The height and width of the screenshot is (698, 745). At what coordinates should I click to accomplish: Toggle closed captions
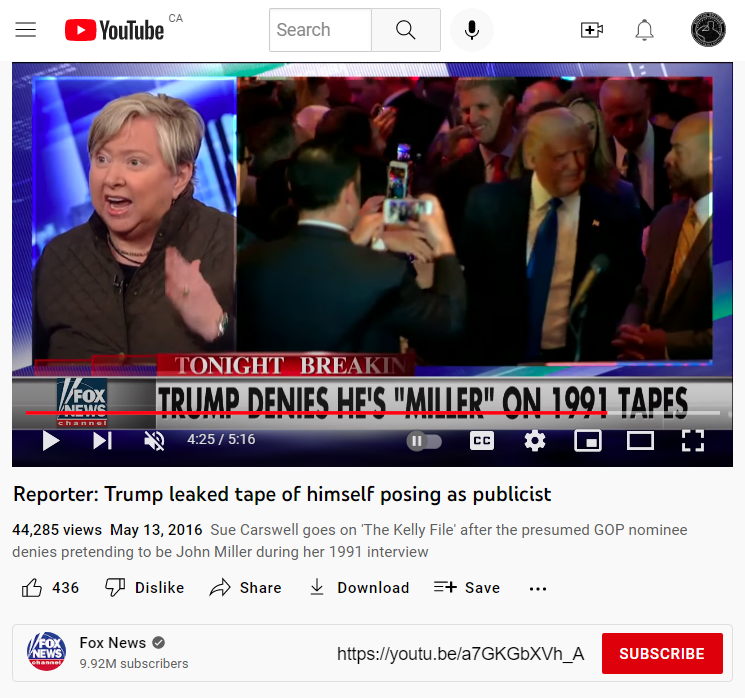[x=482, y=440]
